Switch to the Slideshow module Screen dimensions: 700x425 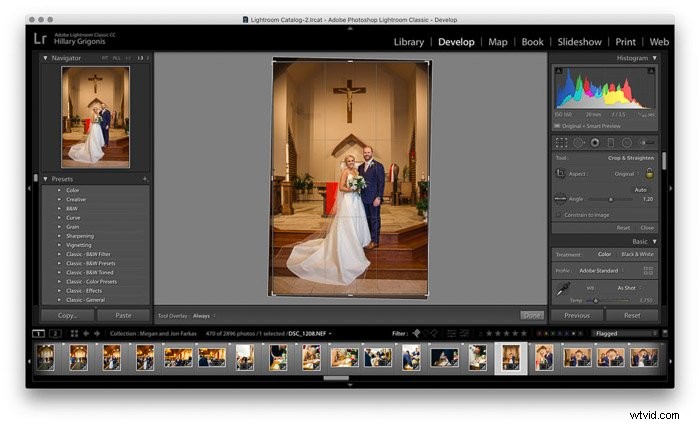pos(579,42)
